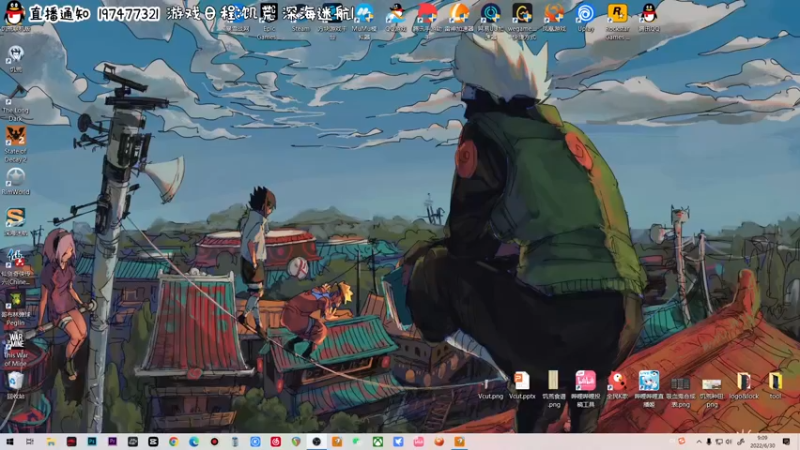Open the red record-dot taskbar app

(x=214, y=442)
